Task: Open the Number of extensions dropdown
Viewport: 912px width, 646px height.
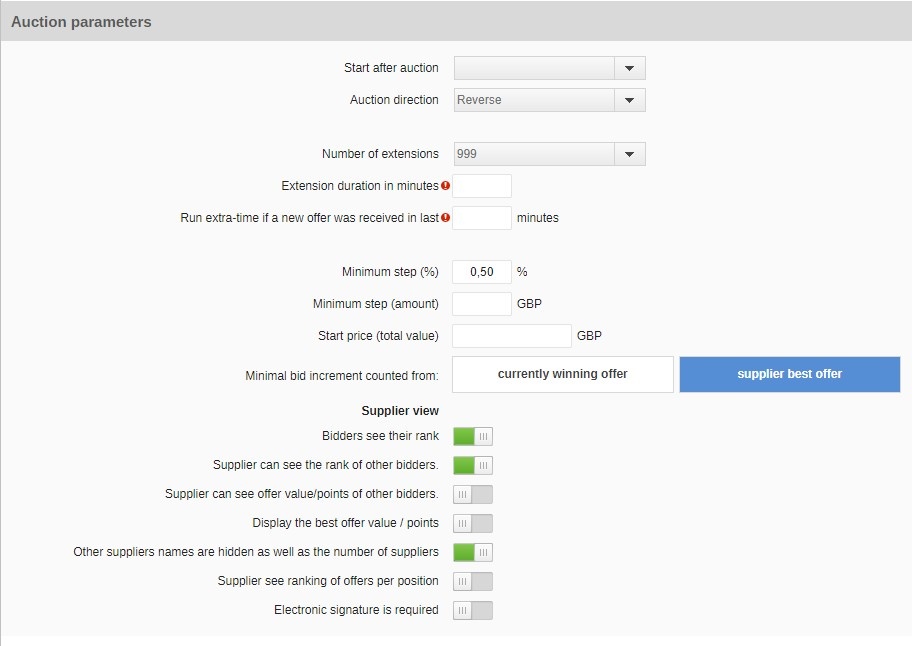Action: click(629, 154)
